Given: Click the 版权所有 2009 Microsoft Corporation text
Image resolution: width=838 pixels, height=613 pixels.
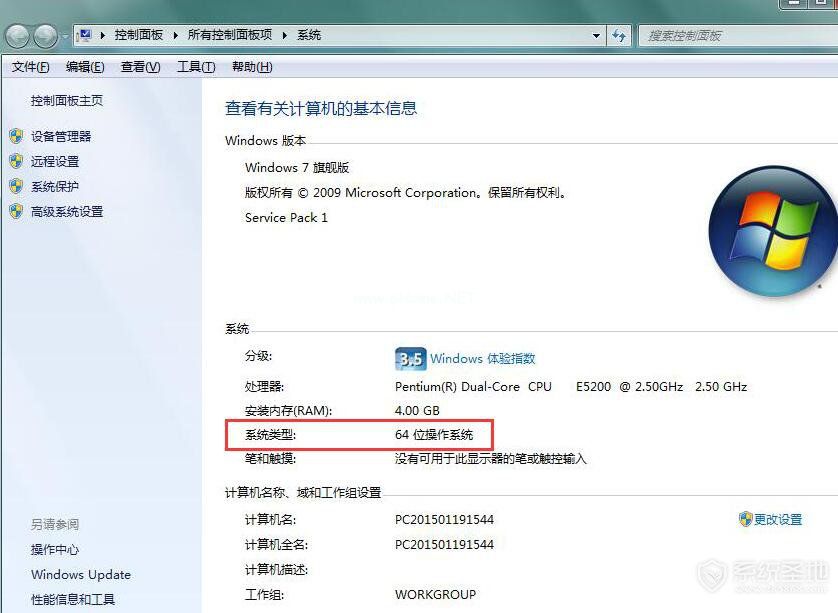Looking at the screenshot, I should tap(406, 192).
